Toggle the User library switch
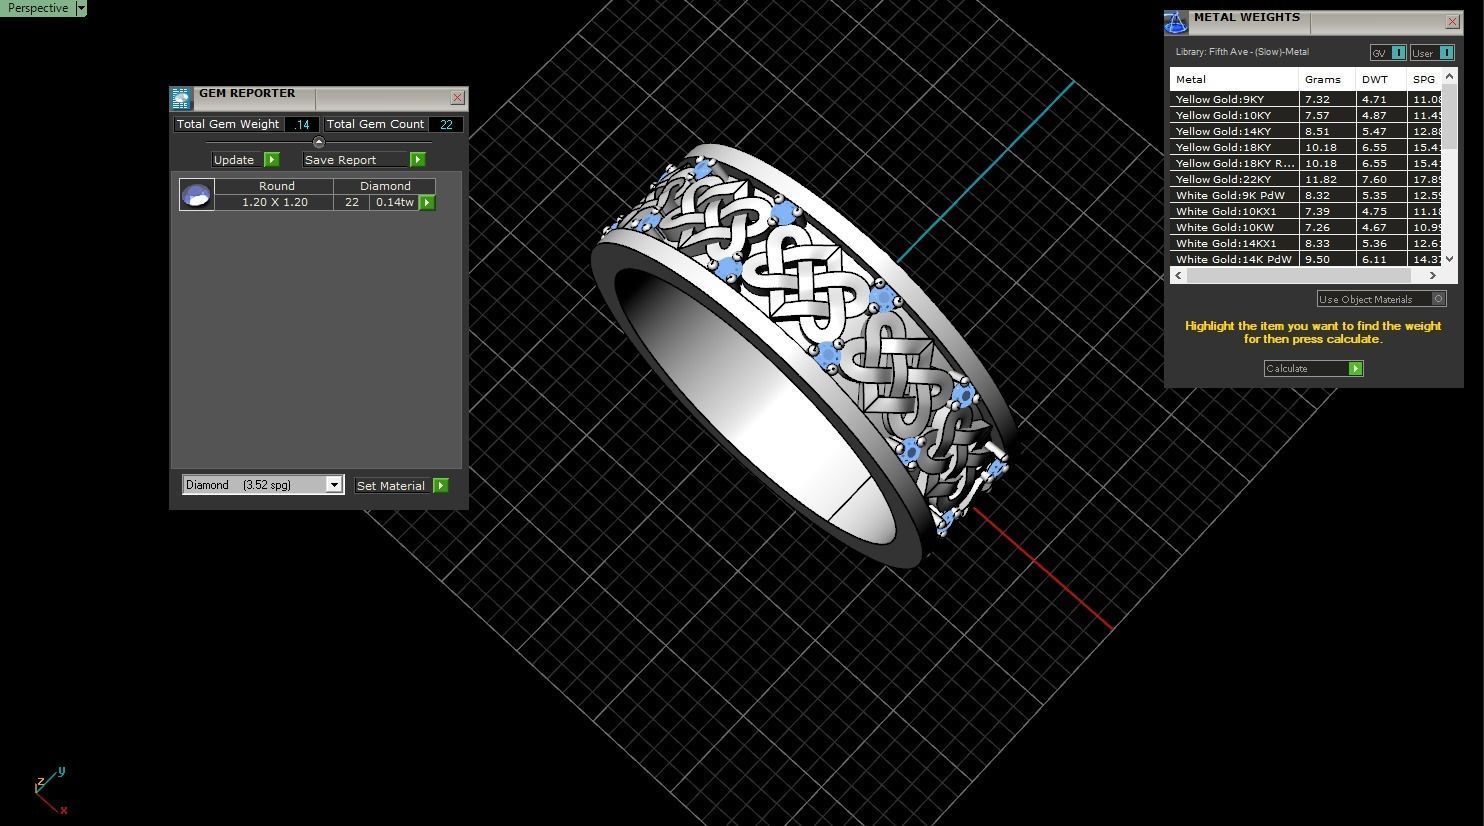 click(x=1432, y=53)
